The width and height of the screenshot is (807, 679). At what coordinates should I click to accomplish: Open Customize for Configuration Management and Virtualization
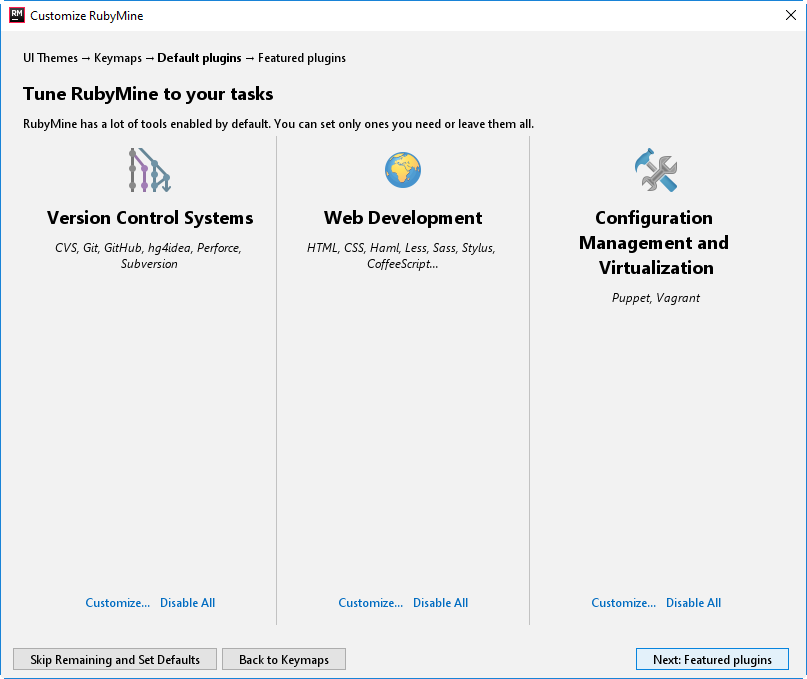pos(623,603)
